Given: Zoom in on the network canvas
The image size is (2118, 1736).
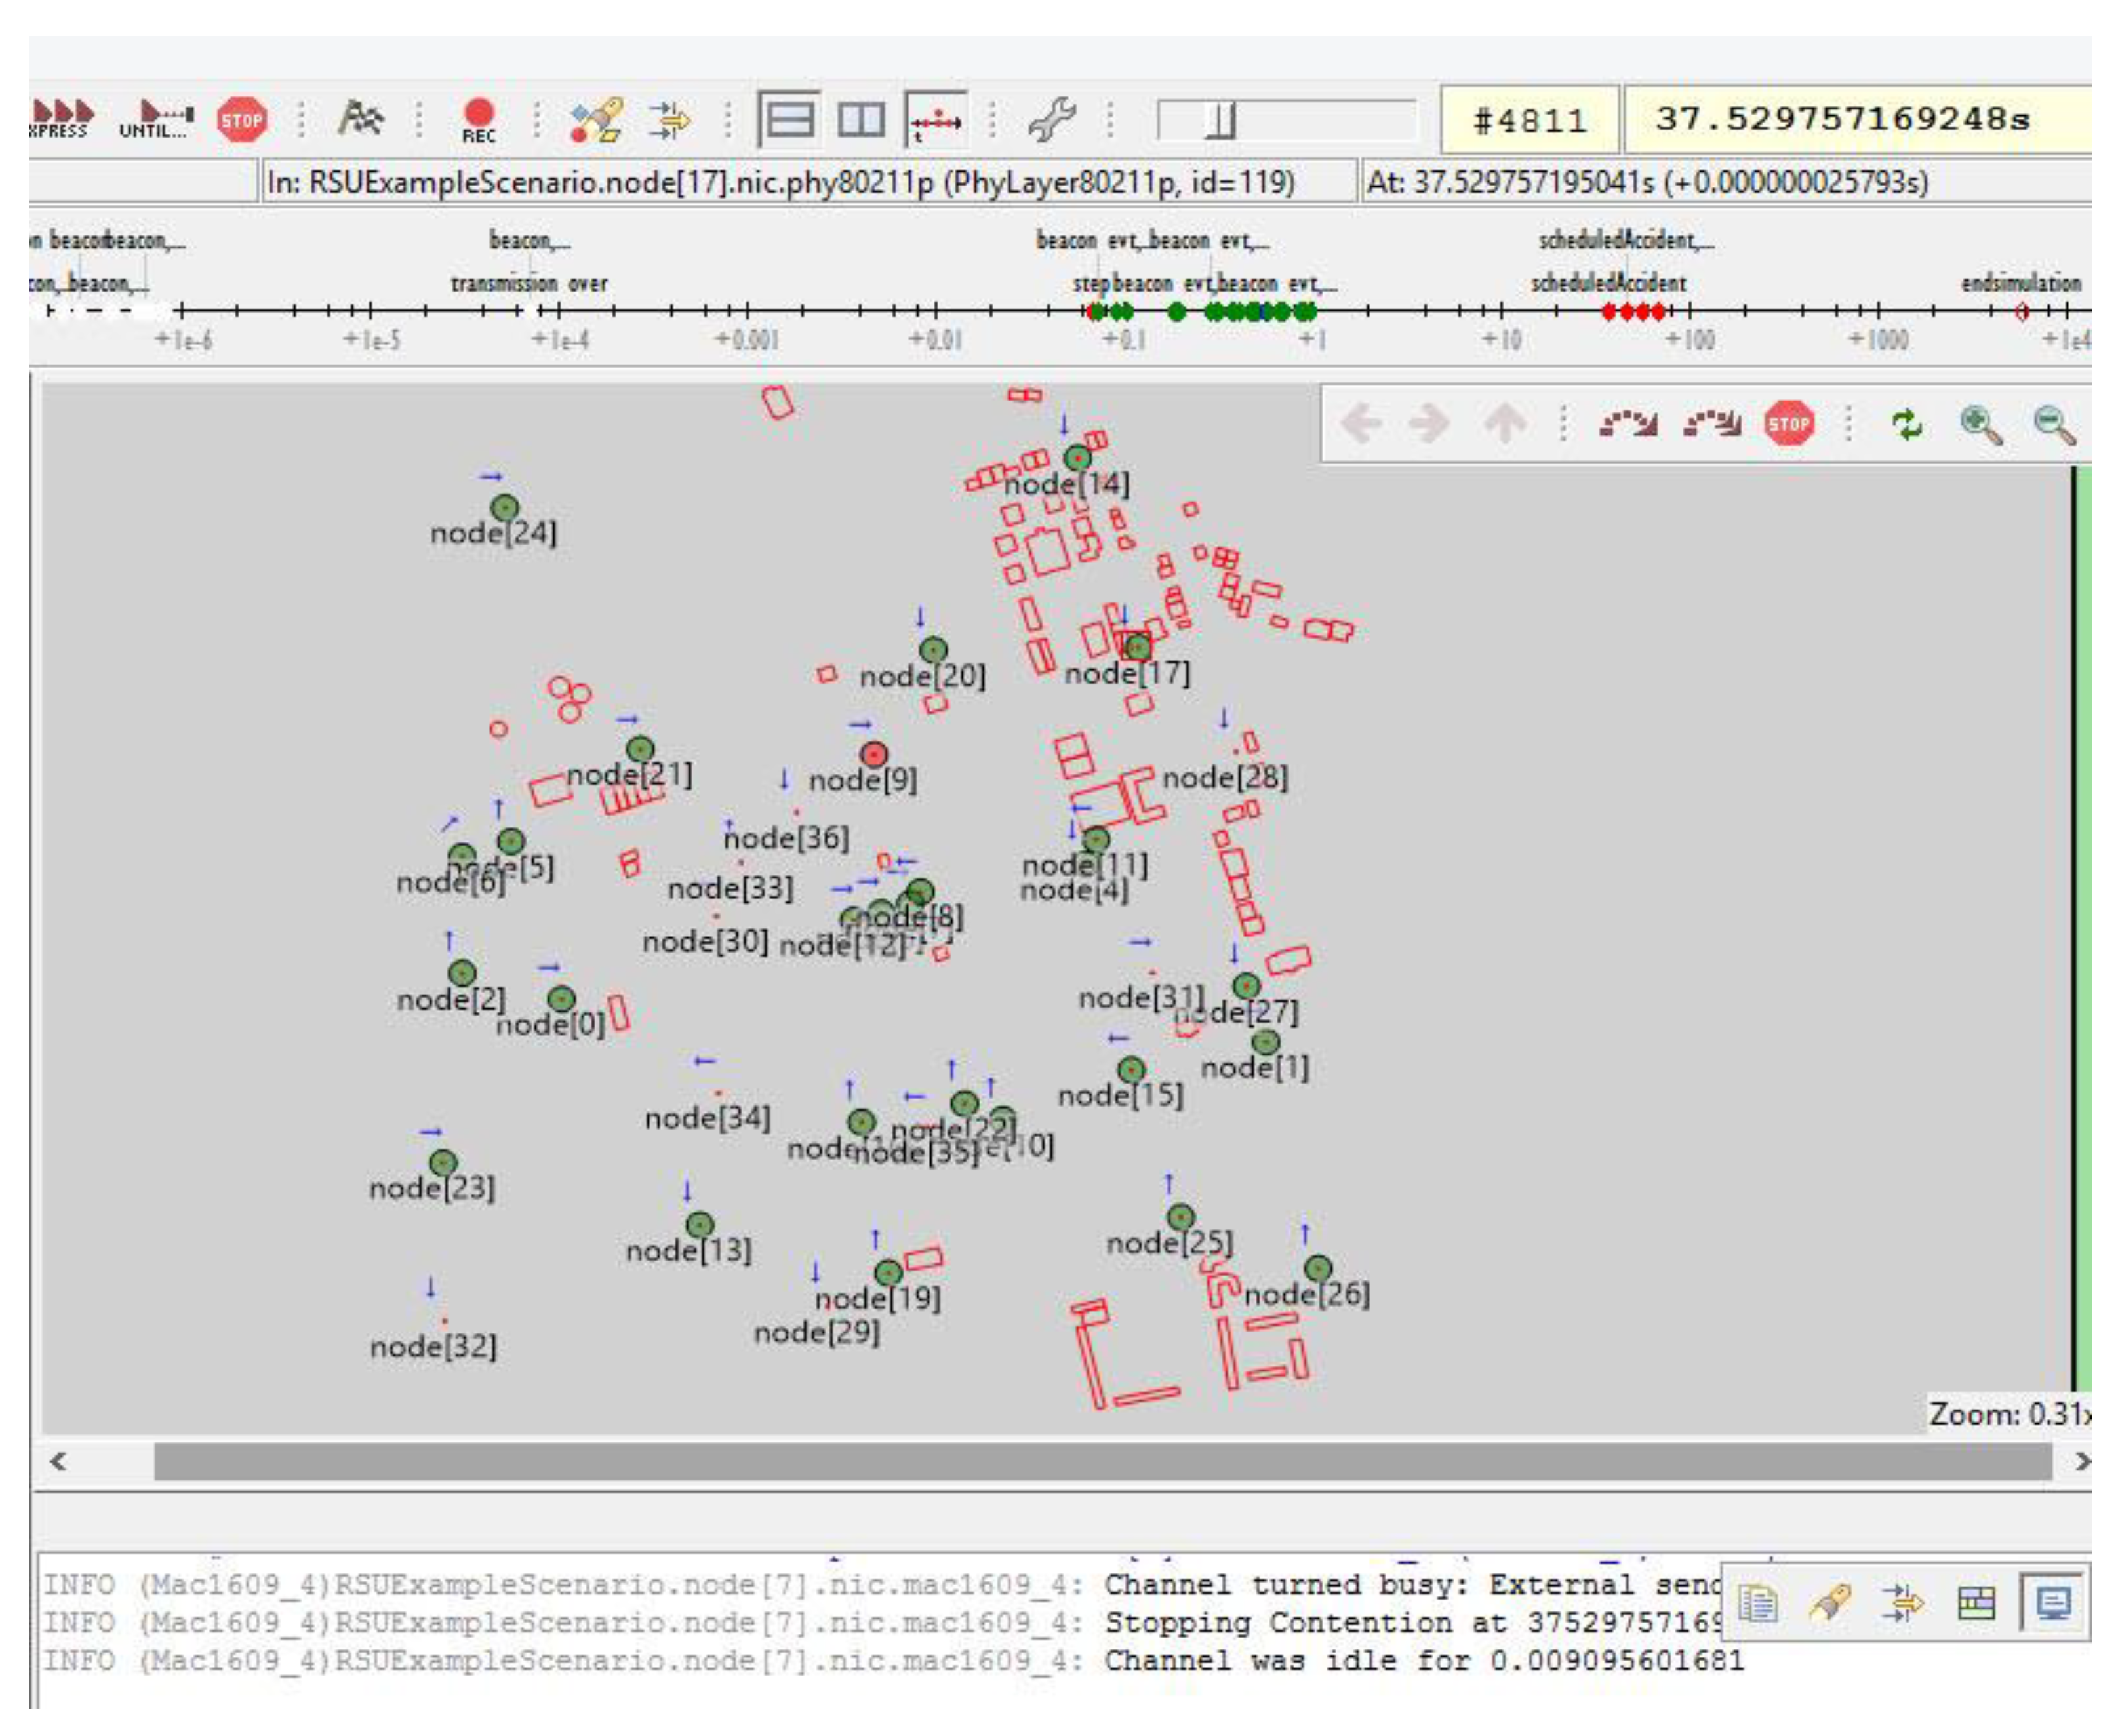Looking at the screenshot, I should 1980,425.
